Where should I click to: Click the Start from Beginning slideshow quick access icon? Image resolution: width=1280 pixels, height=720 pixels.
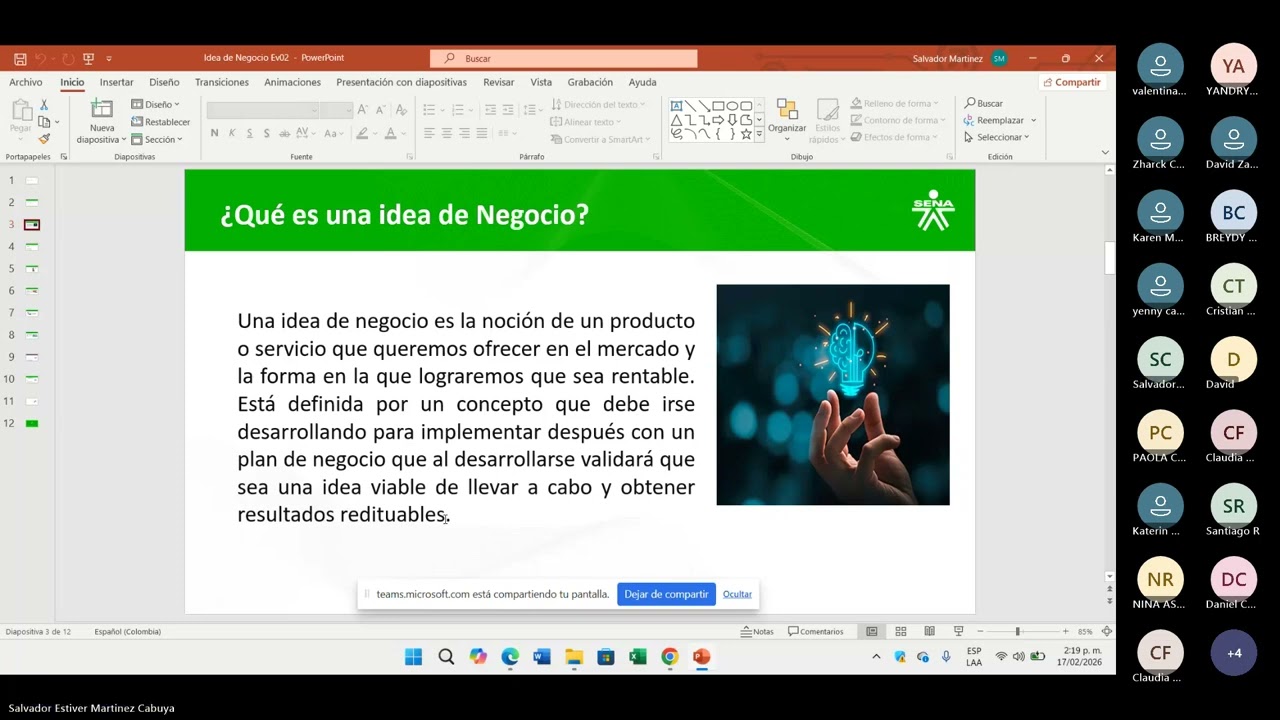click(x=88, y=59)
